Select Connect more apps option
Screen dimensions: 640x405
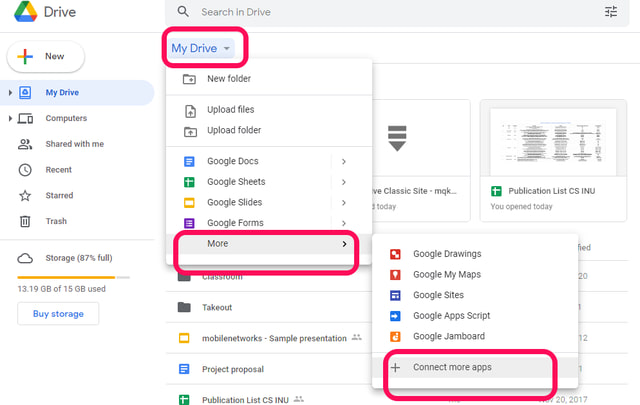pyautogui.click(x=475, y=367)
